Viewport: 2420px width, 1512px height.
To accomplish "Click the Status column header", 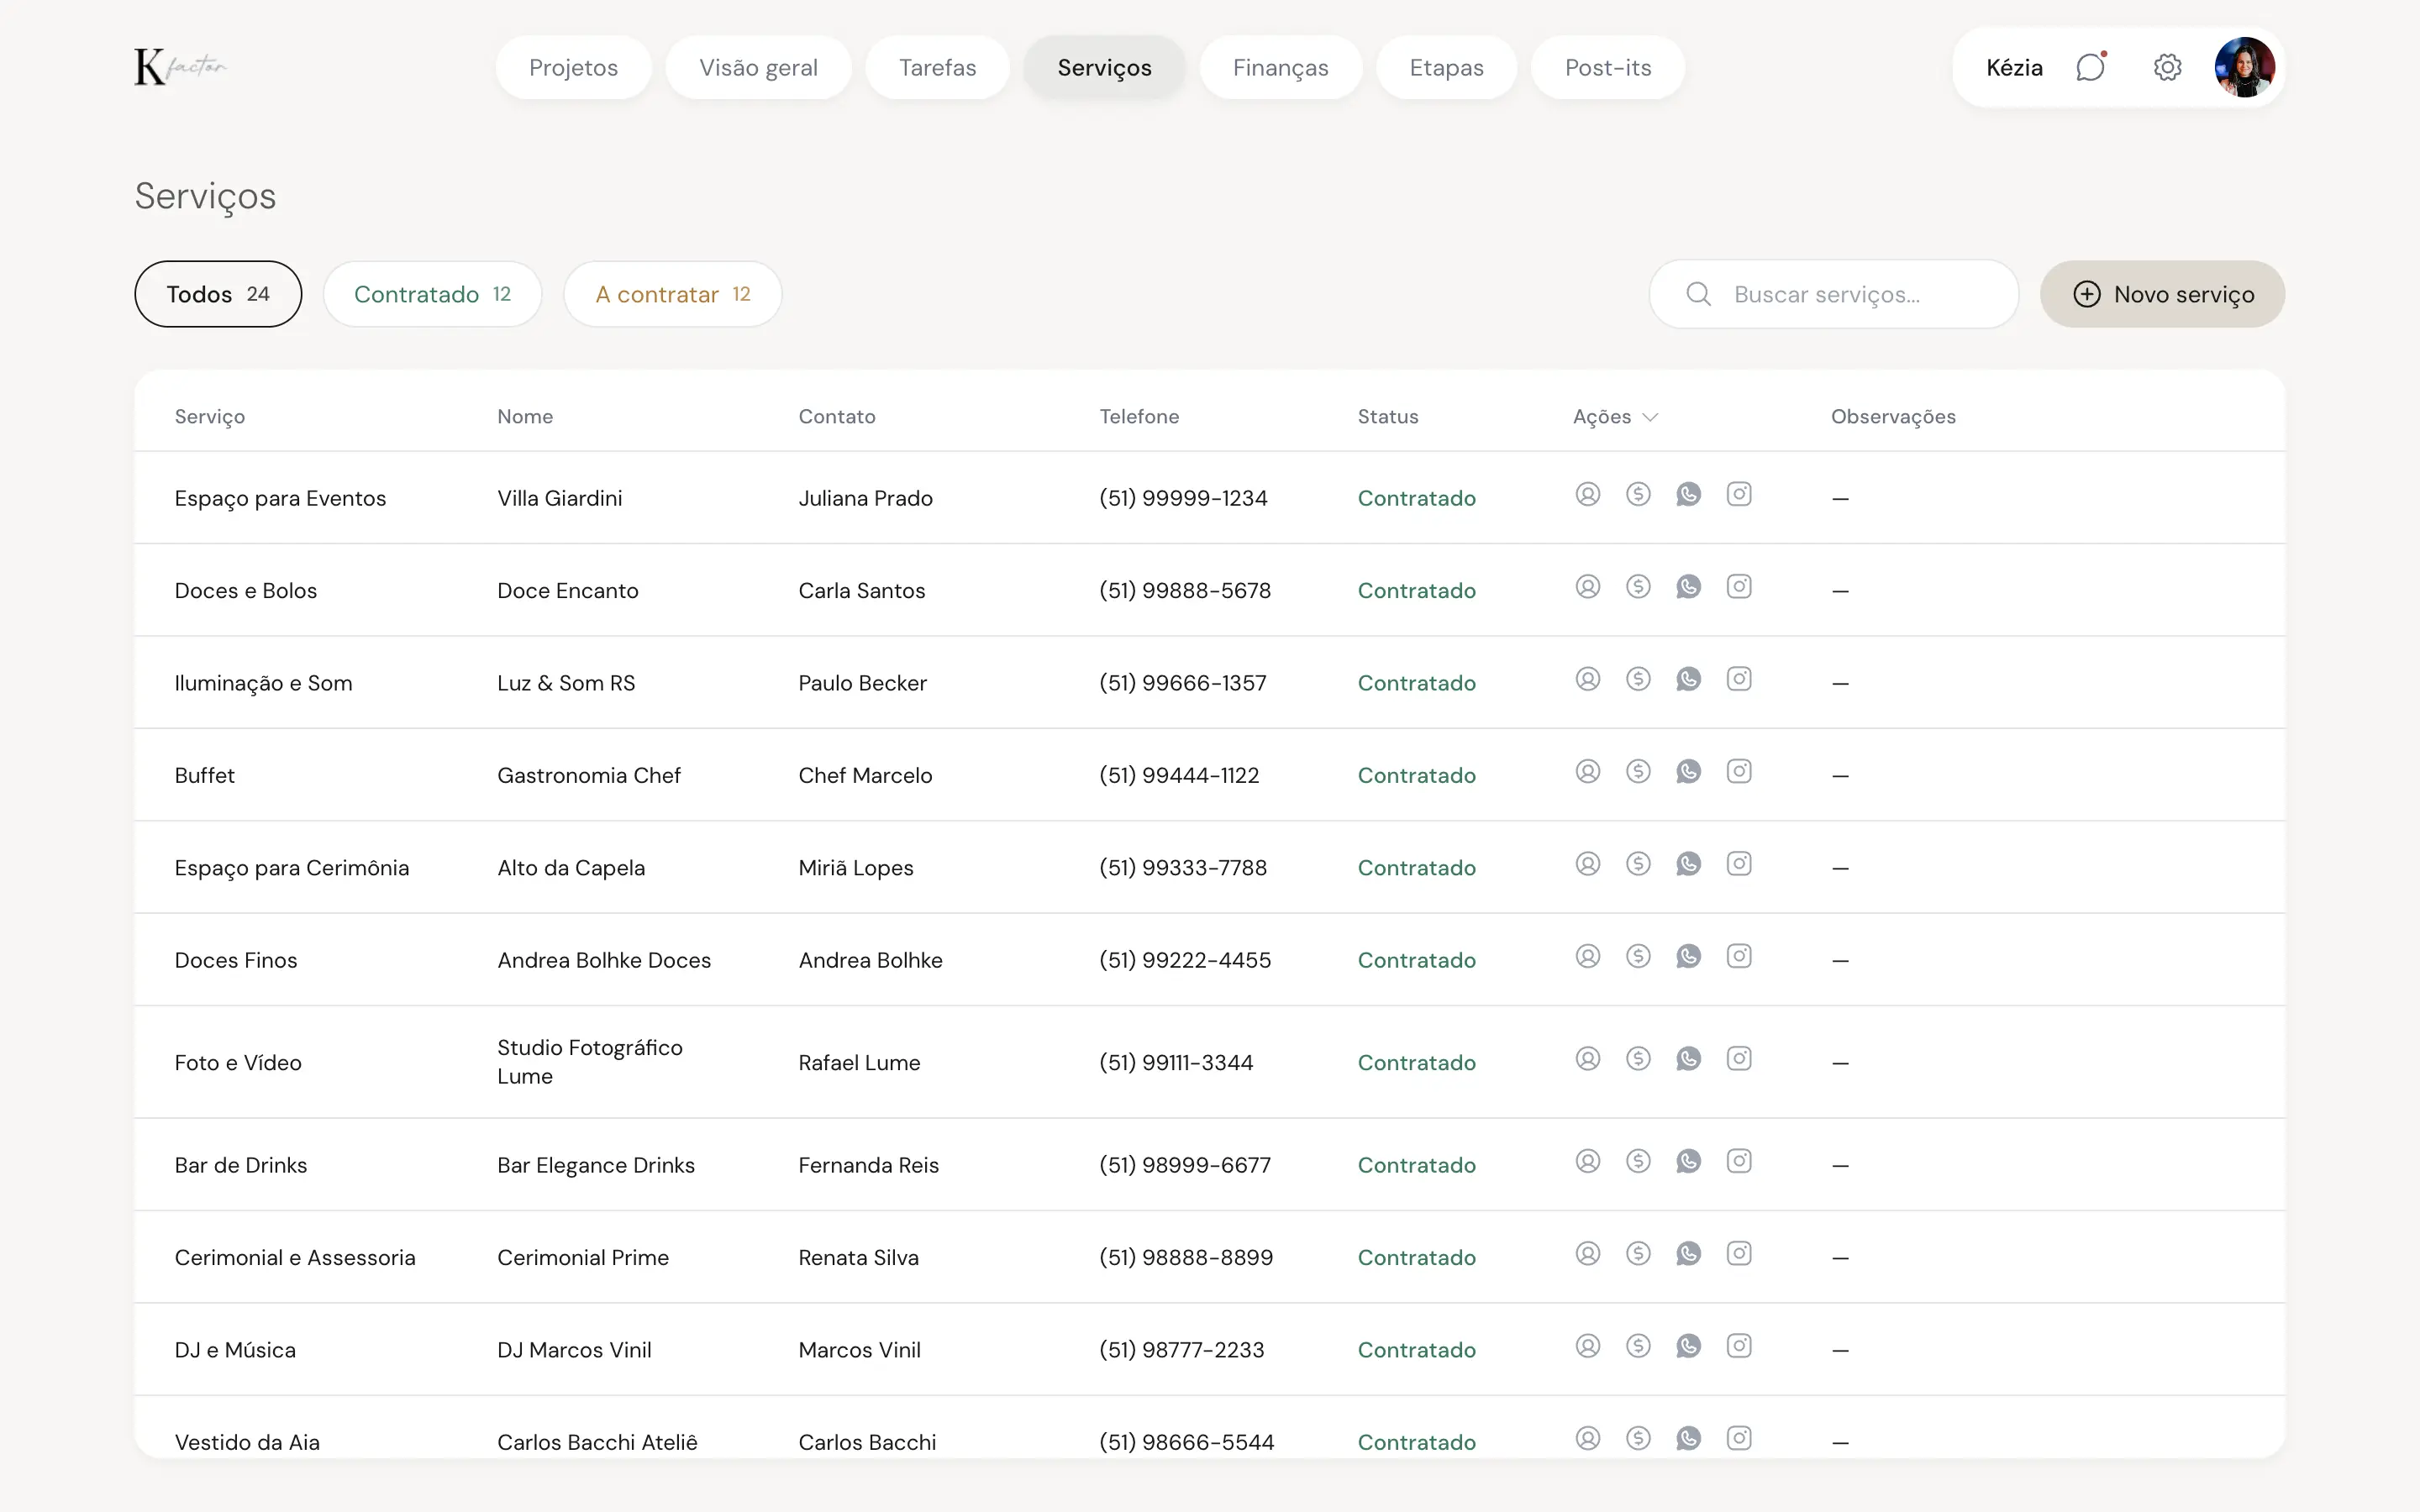I will click(1387, 417).
